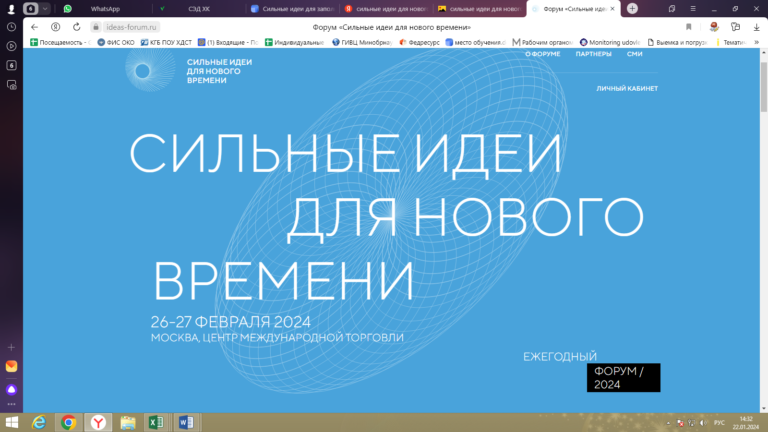Open the Федресурс bookmark
The width and height of the screenshot is (768, 432).
click(x=419, y=43)
